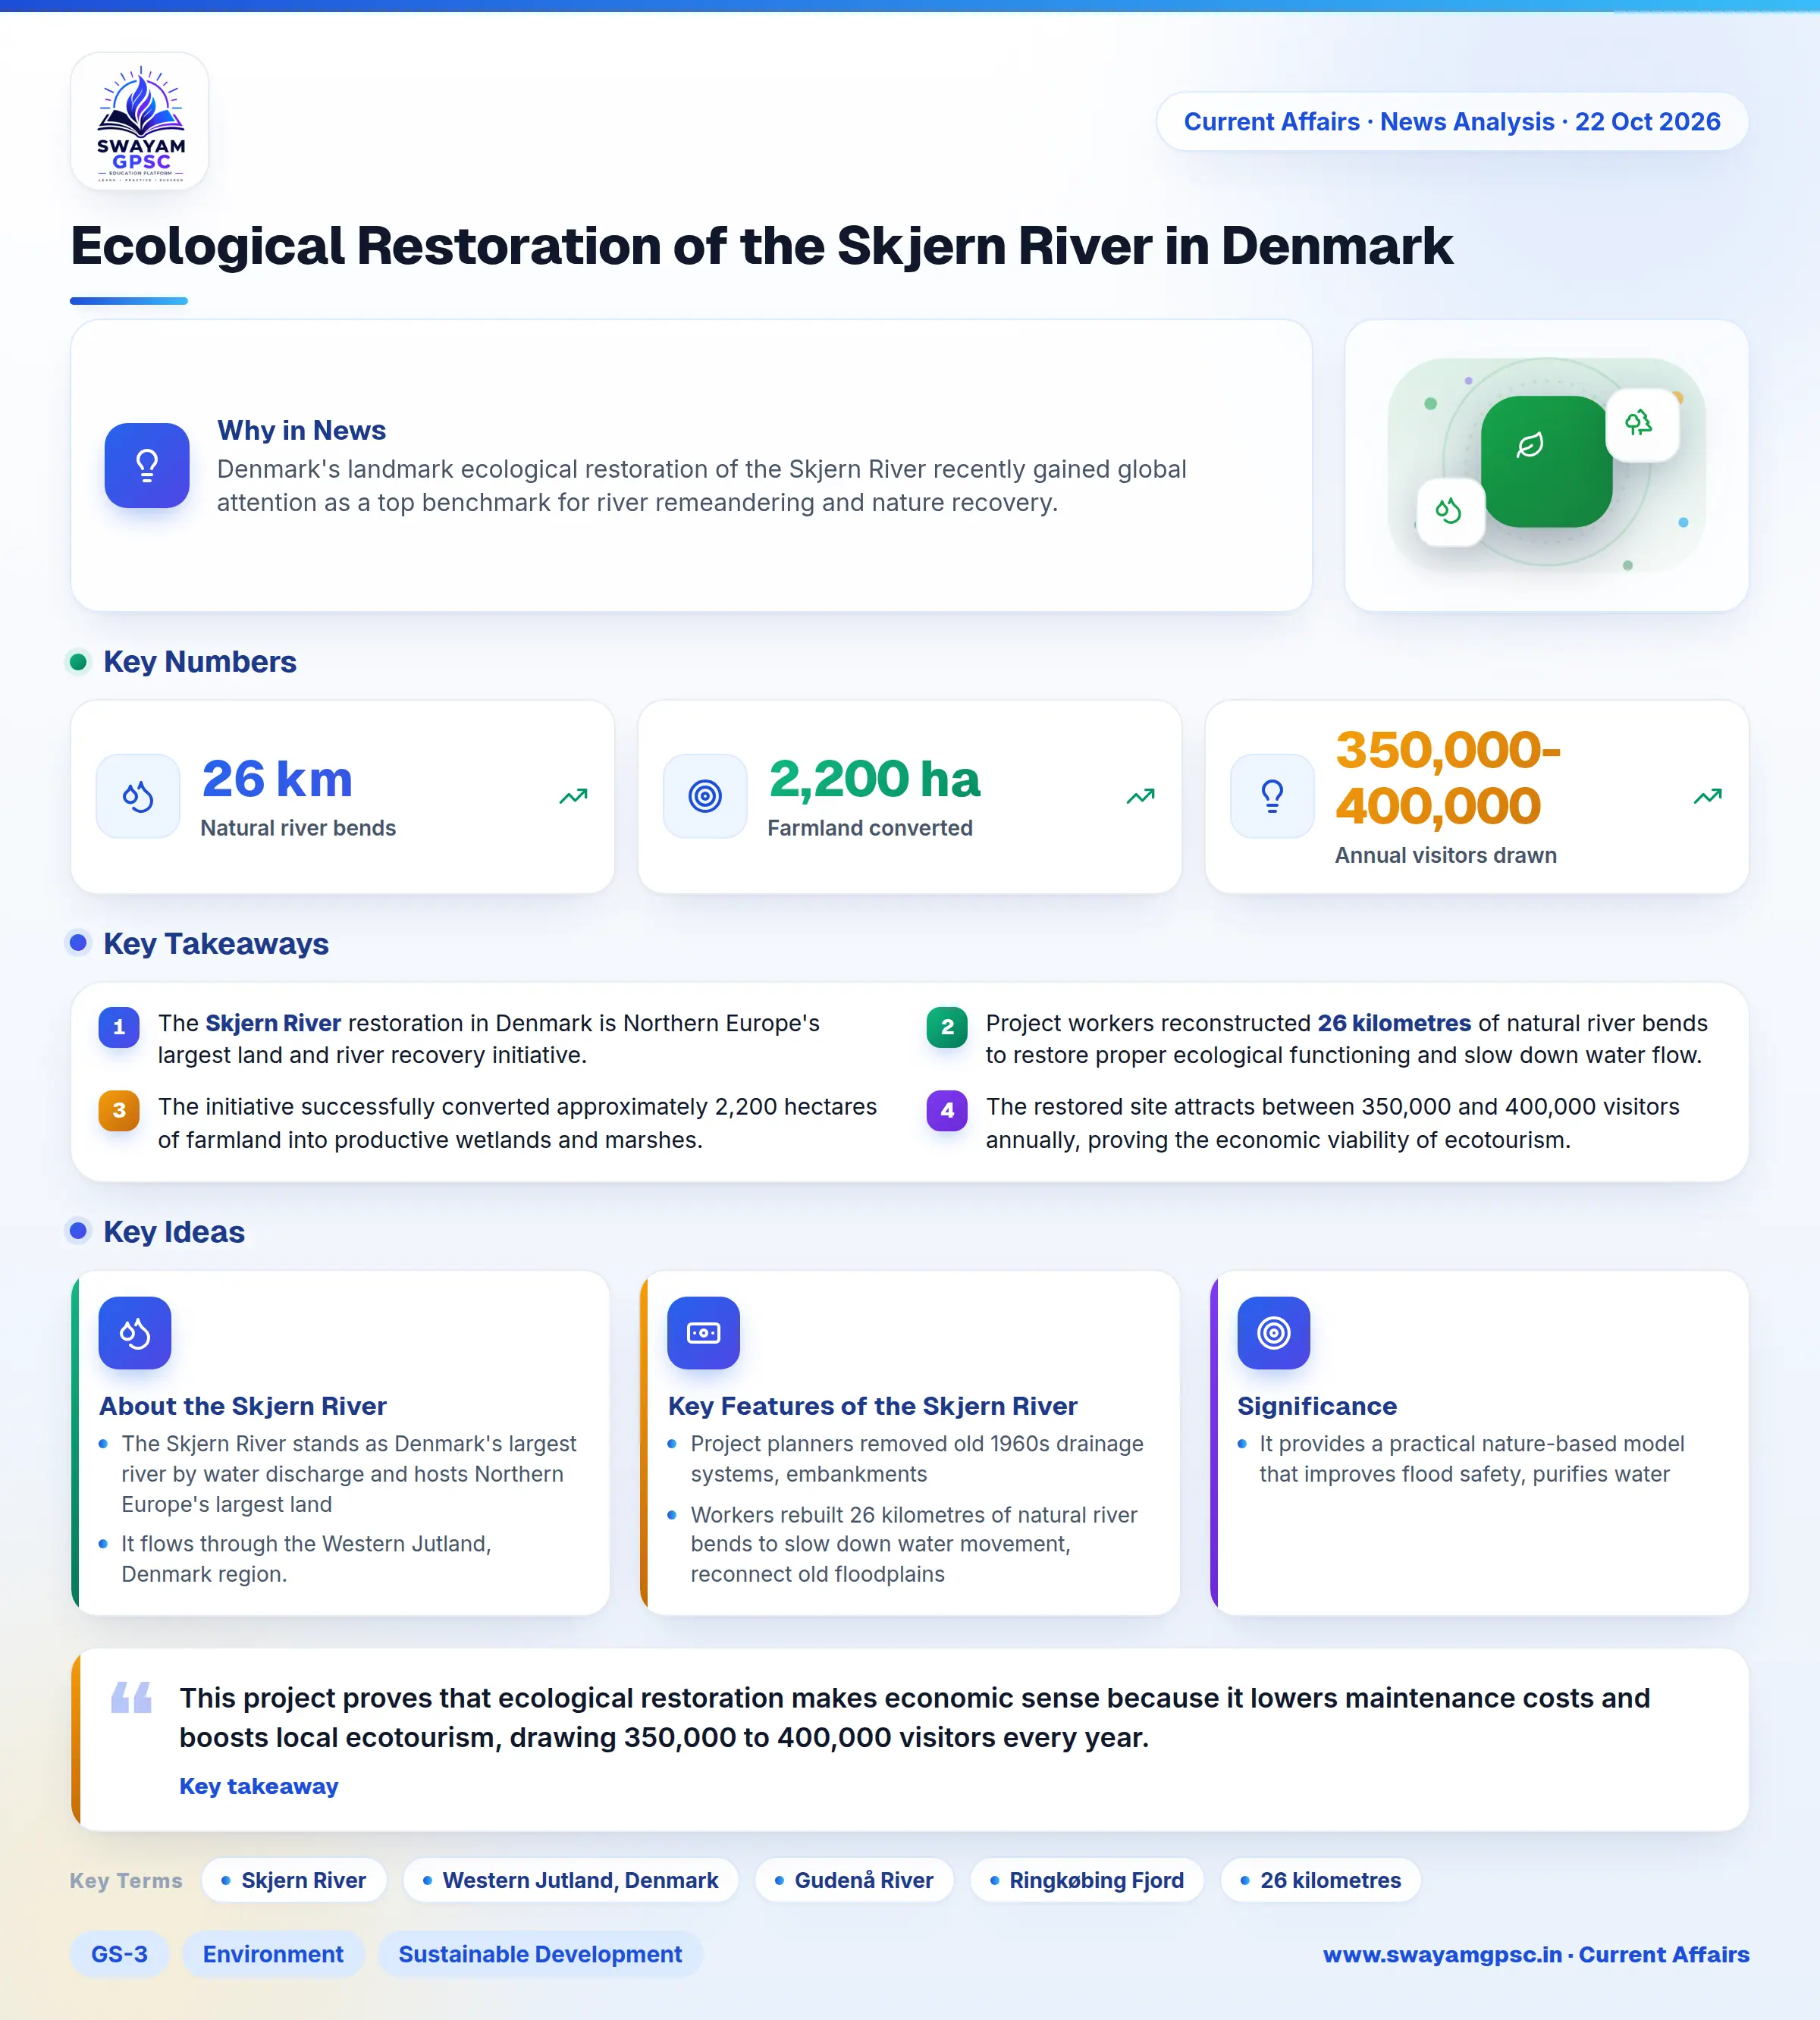Click the quotation mark icon in quote box
The width and height of the screenshot is (1820, 2020).
131,1697
